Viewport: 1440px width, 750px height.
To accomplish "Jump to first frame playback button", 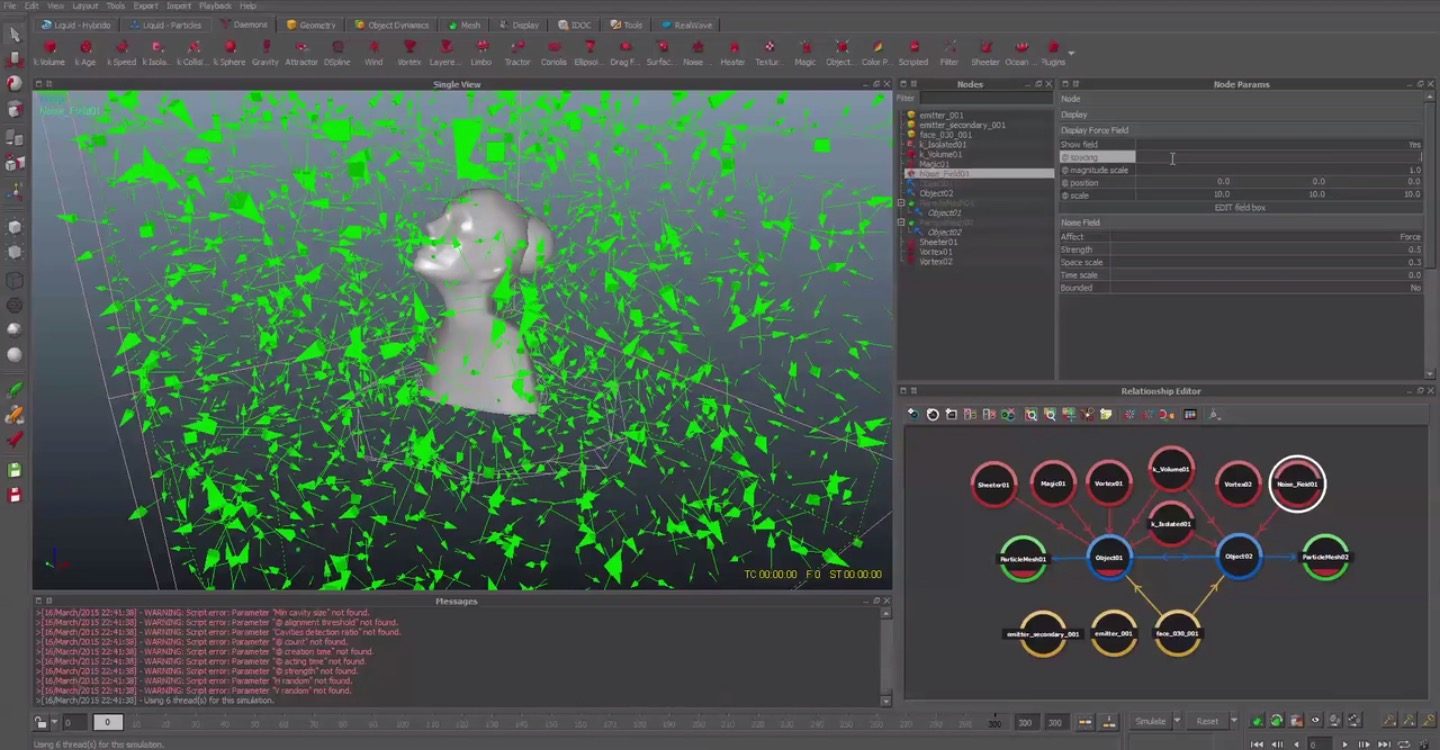I will (x=1259, y=744).
